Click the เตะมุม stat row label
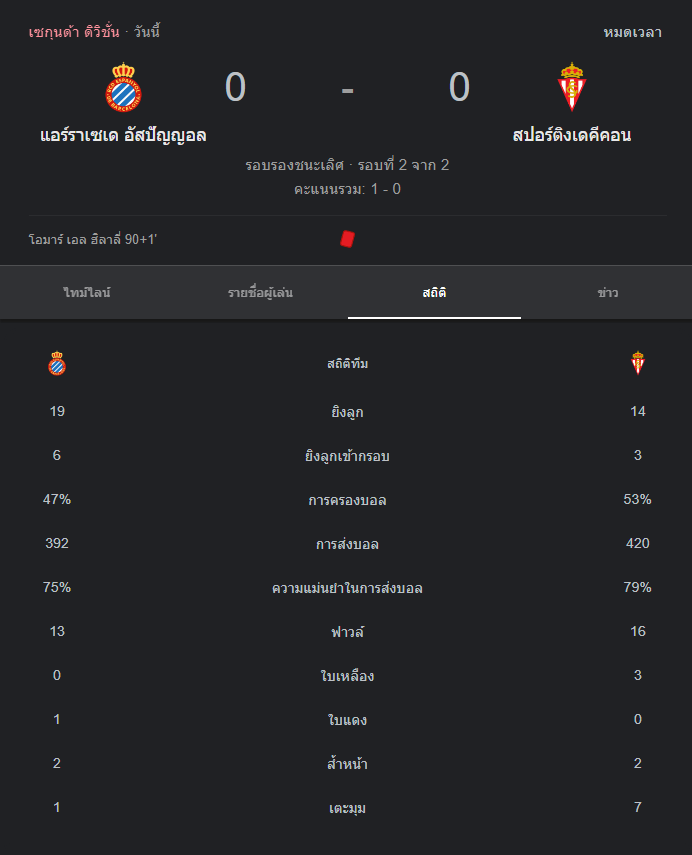692x855 pixels. (347, 808)
